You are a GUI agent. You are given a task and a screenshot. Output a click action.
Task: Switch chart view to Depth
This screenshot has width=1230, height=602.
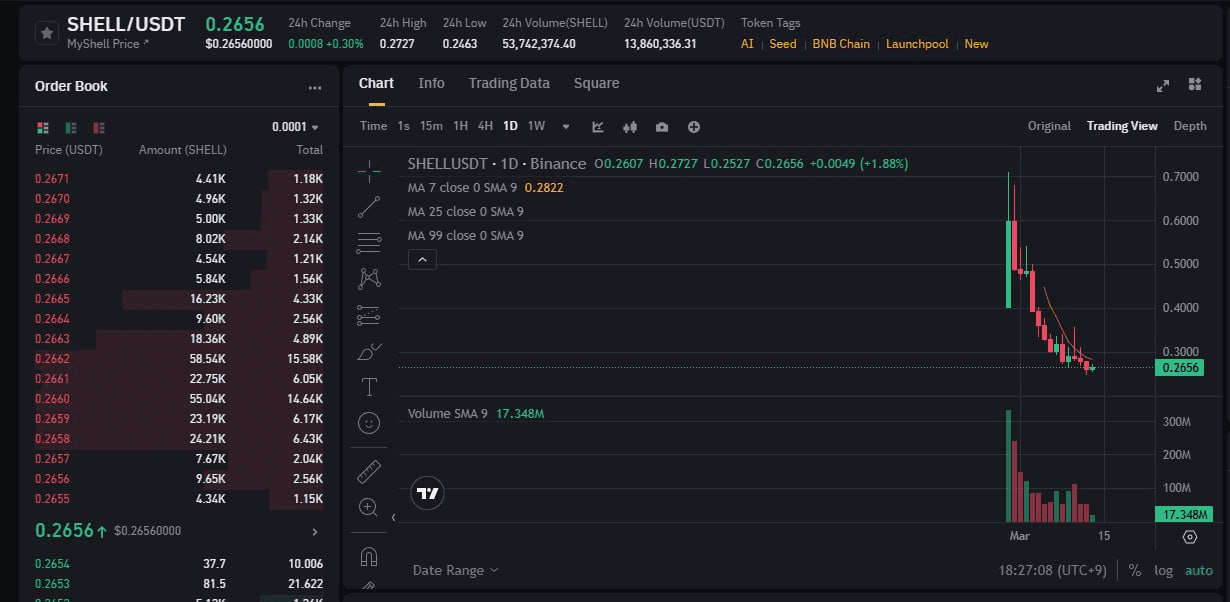(1189, 126)
